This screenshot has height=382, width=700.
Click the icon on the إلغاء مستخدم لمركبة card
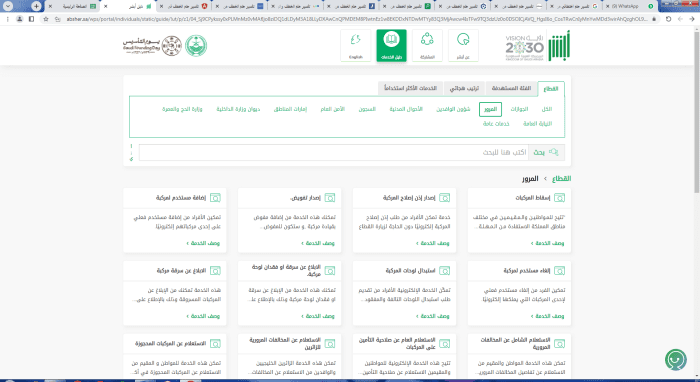[x=559, y=270]
